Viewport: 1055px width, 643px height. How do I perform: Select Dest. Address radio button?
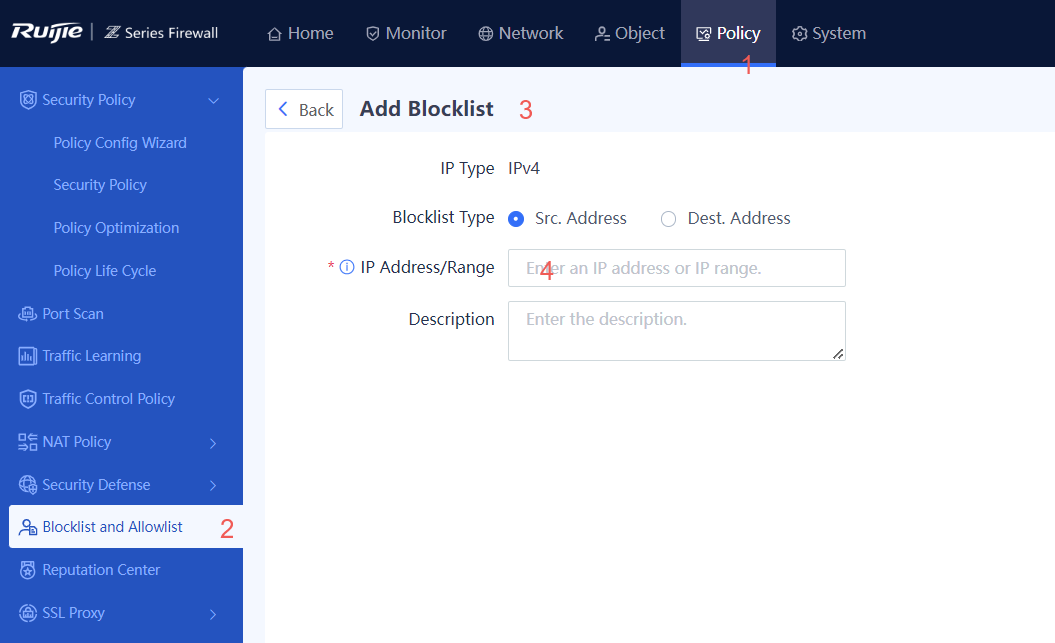[x=668, y=219]
